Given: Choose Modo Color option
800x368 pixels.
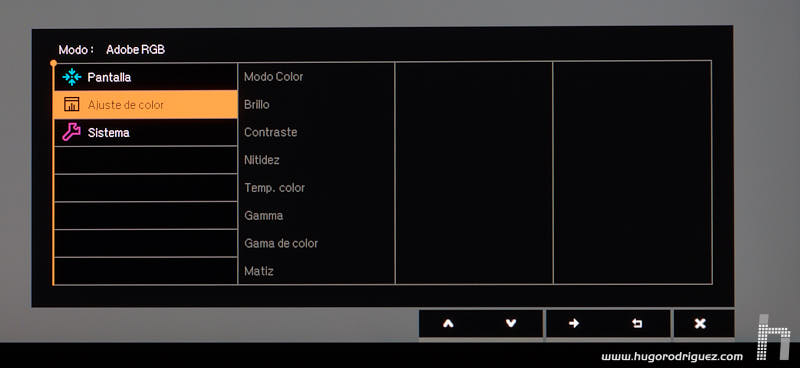Looking at the screenshot, I should click(x=273, y=77).
